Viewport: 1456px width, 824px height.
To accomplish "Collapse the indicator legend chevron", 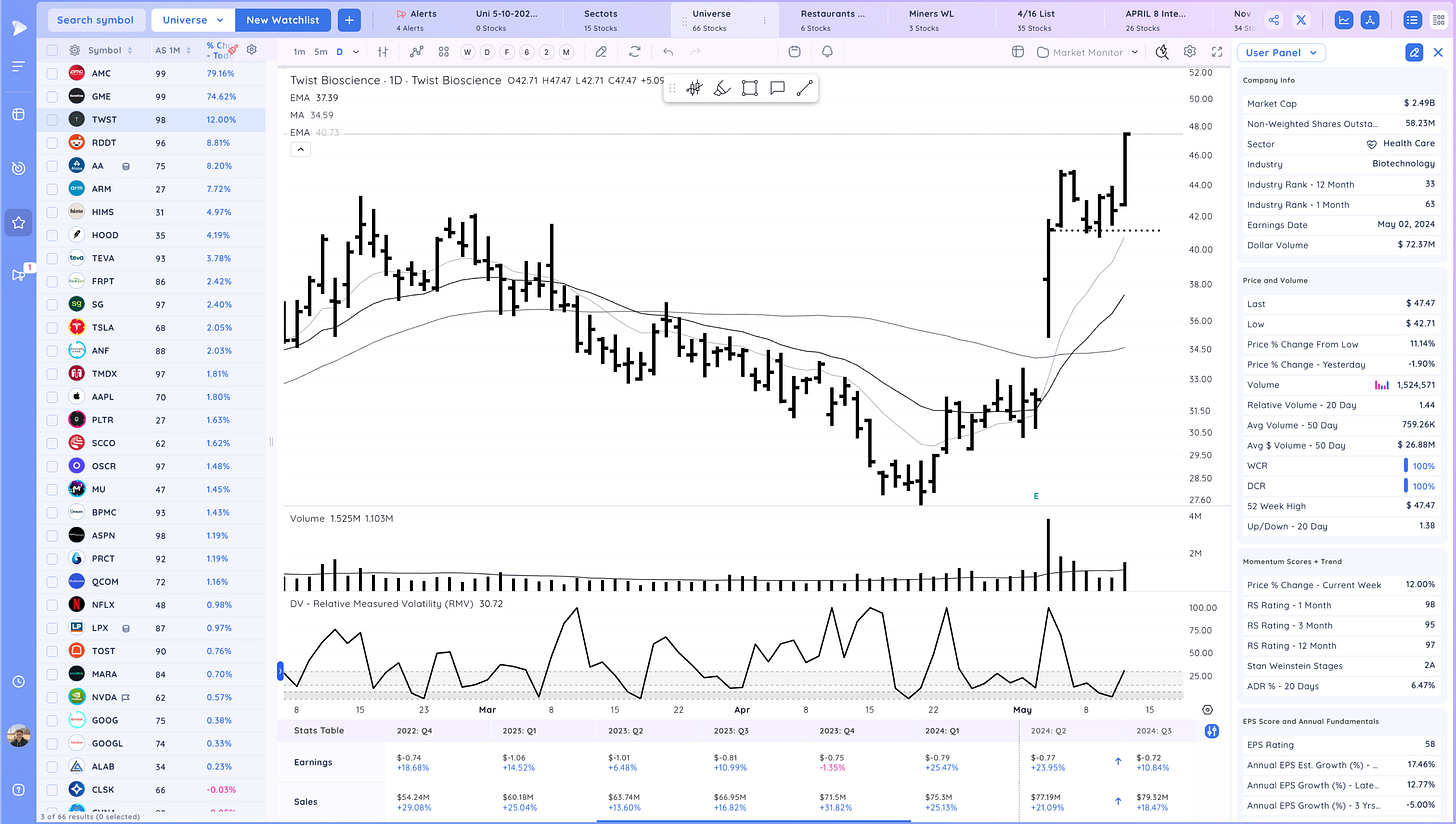I will tap(301, 150).
